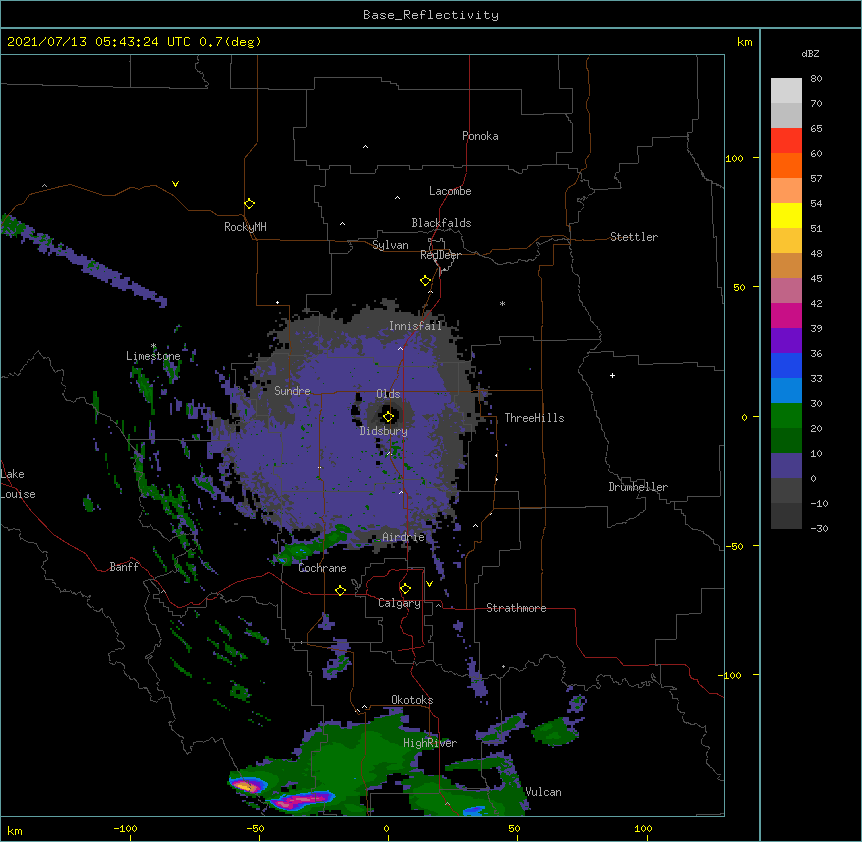
Task: Select the green 30 dBZ legend swatch
Action: 786,416
